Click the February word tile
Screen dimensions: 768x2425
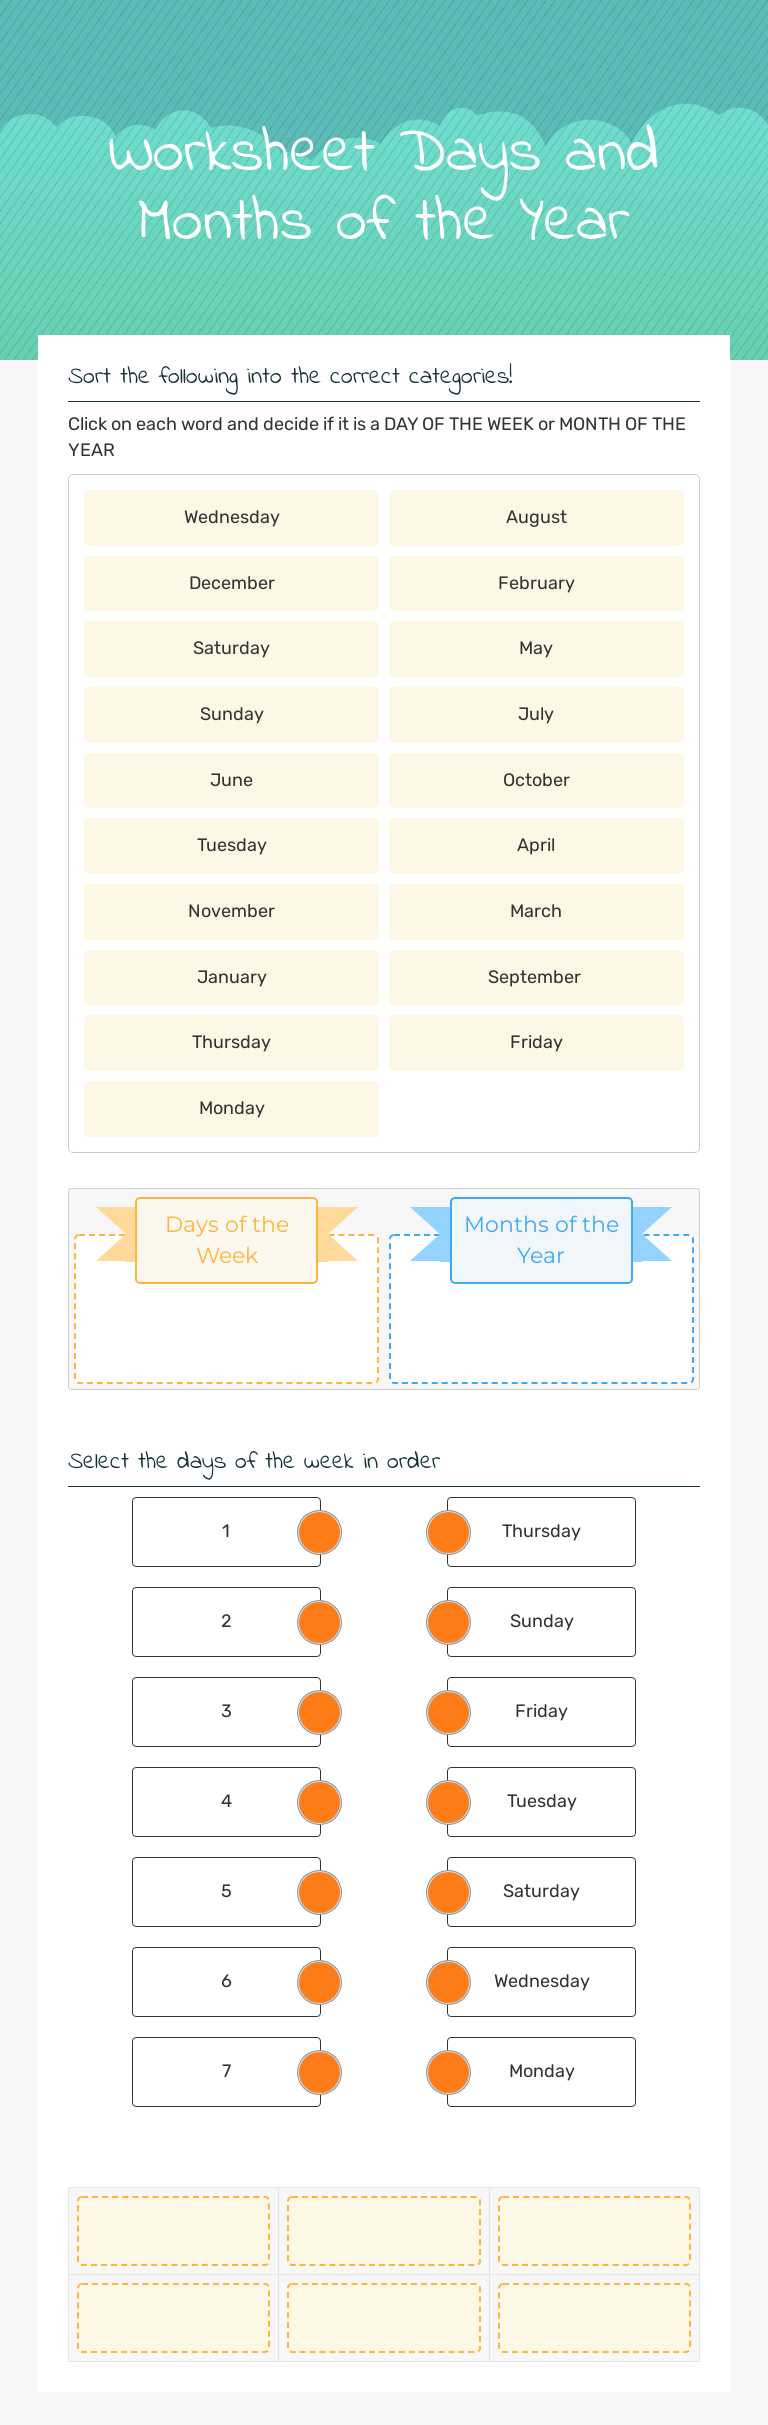tap(536, 582)
